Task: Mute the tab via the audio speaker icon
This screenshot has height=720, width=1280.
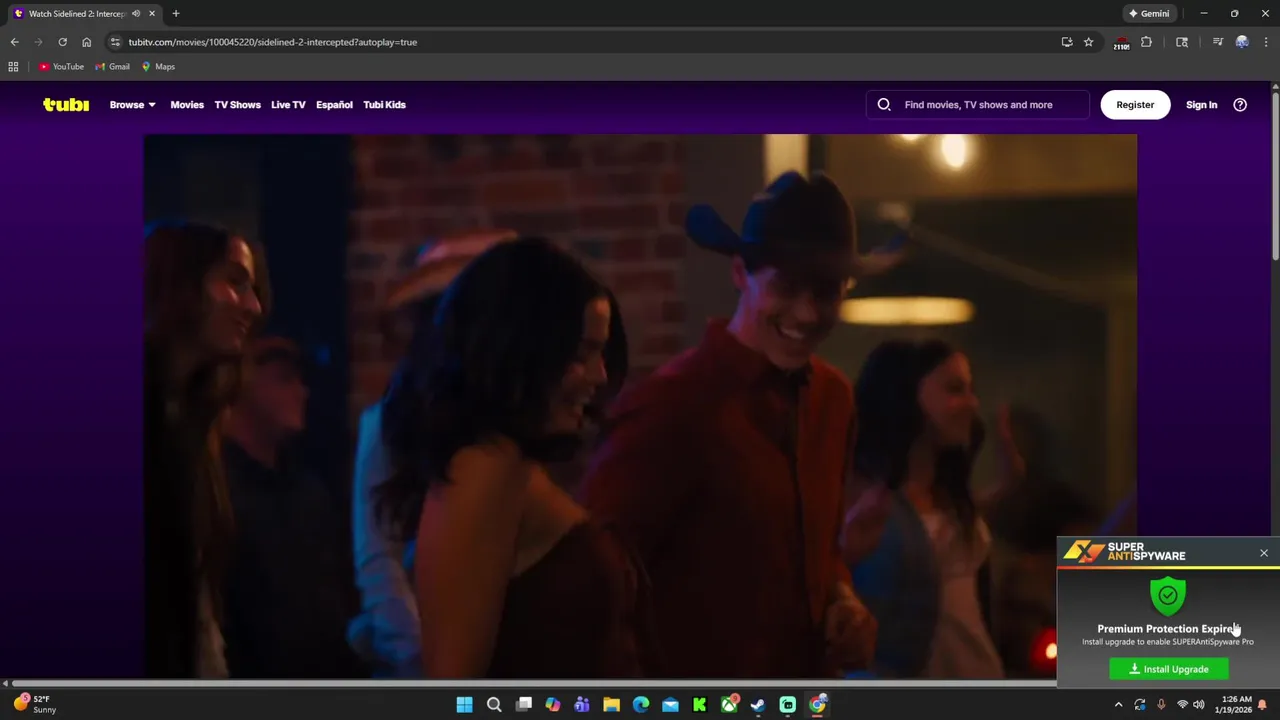Action: pos(136,14)
